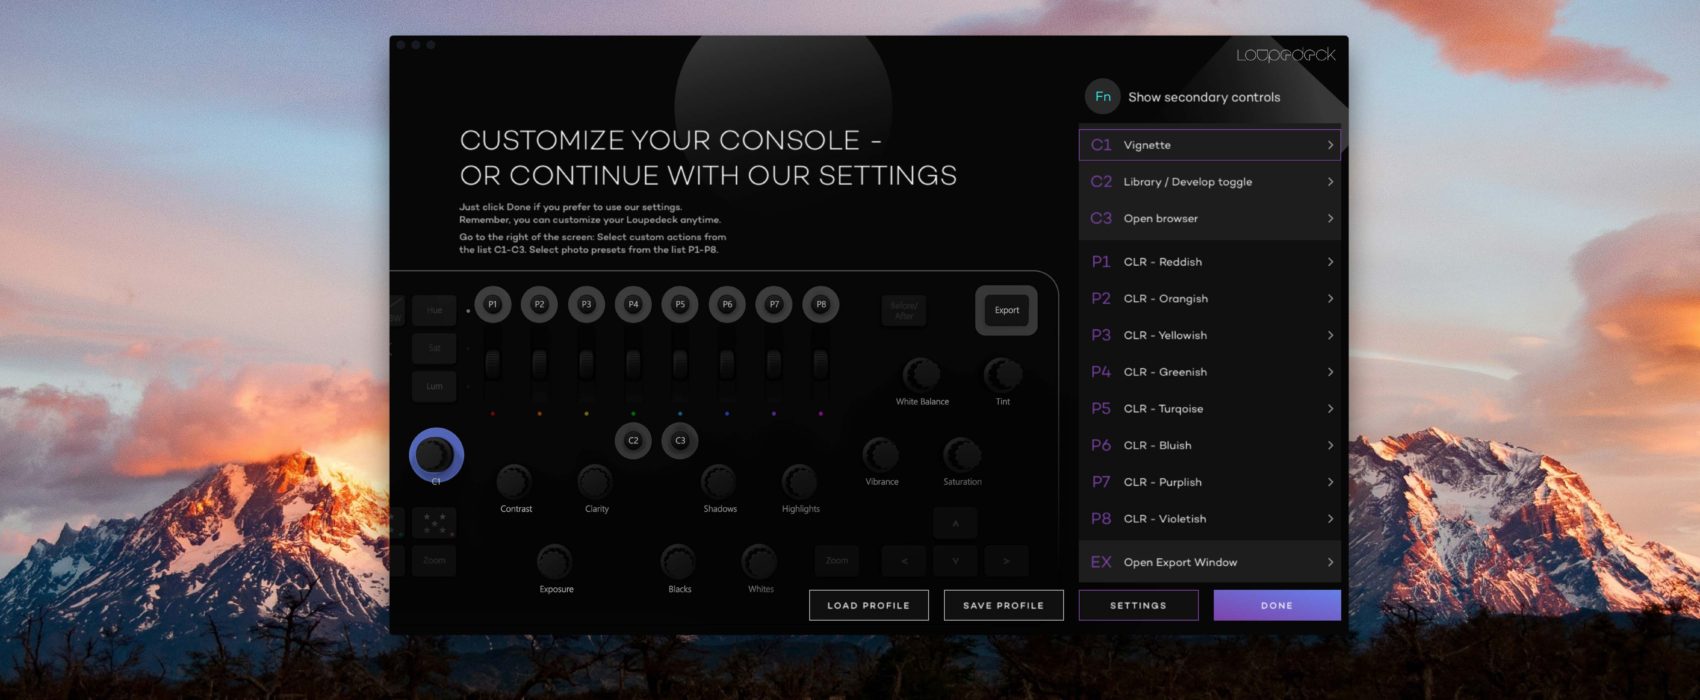This screenshot has height=700, width=1700.
Task: Expand the C1 Vignette action row
Action: coord(1210,145)
